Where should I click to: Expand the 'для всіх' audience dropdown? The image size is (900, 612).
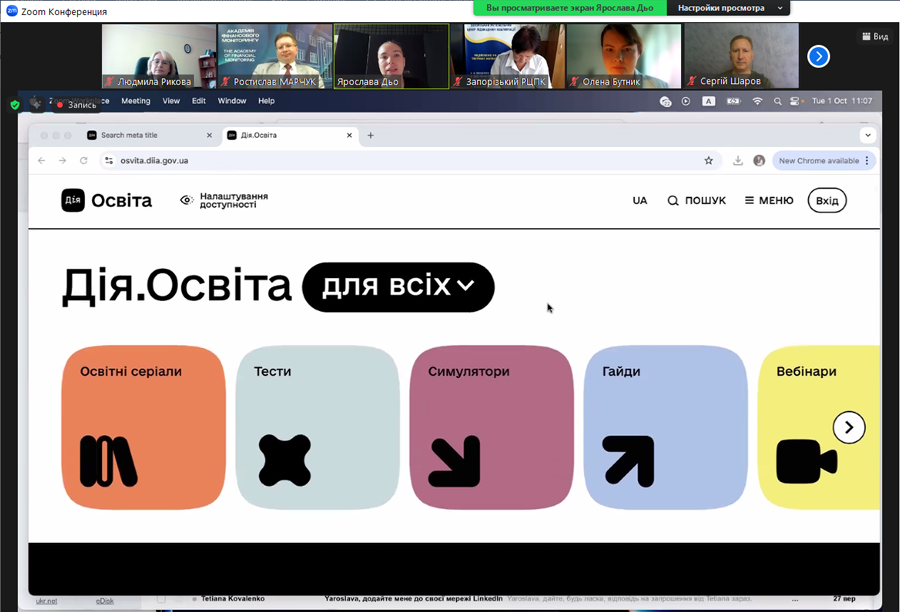398,287
